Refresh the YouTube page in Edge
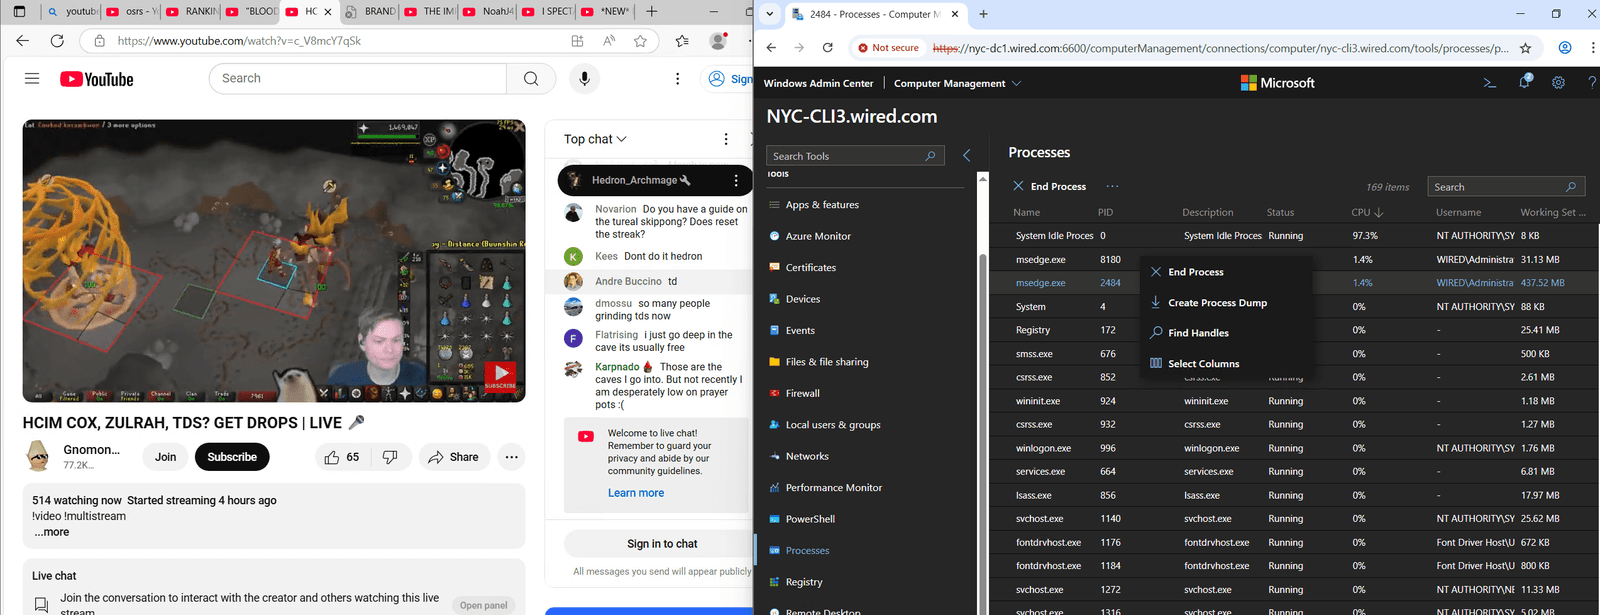This screenshot has width=1600, height=615. tap(57, 41)
